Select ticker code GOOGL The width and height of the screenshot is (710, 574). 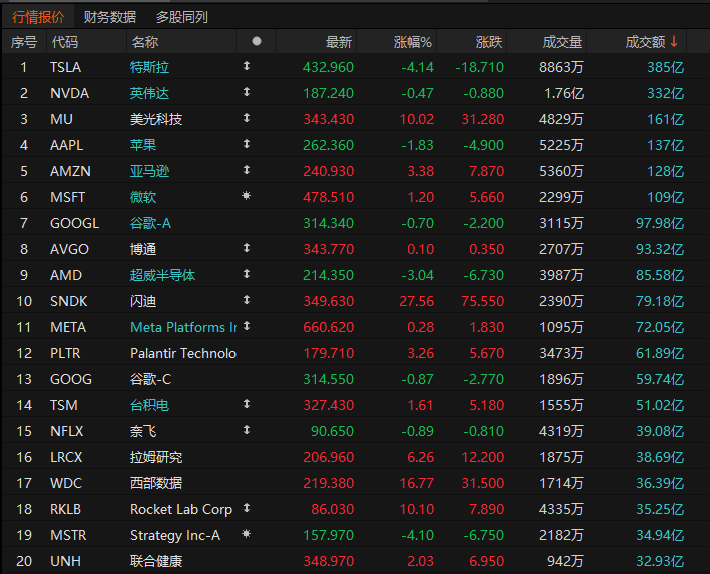pos(74,223)
